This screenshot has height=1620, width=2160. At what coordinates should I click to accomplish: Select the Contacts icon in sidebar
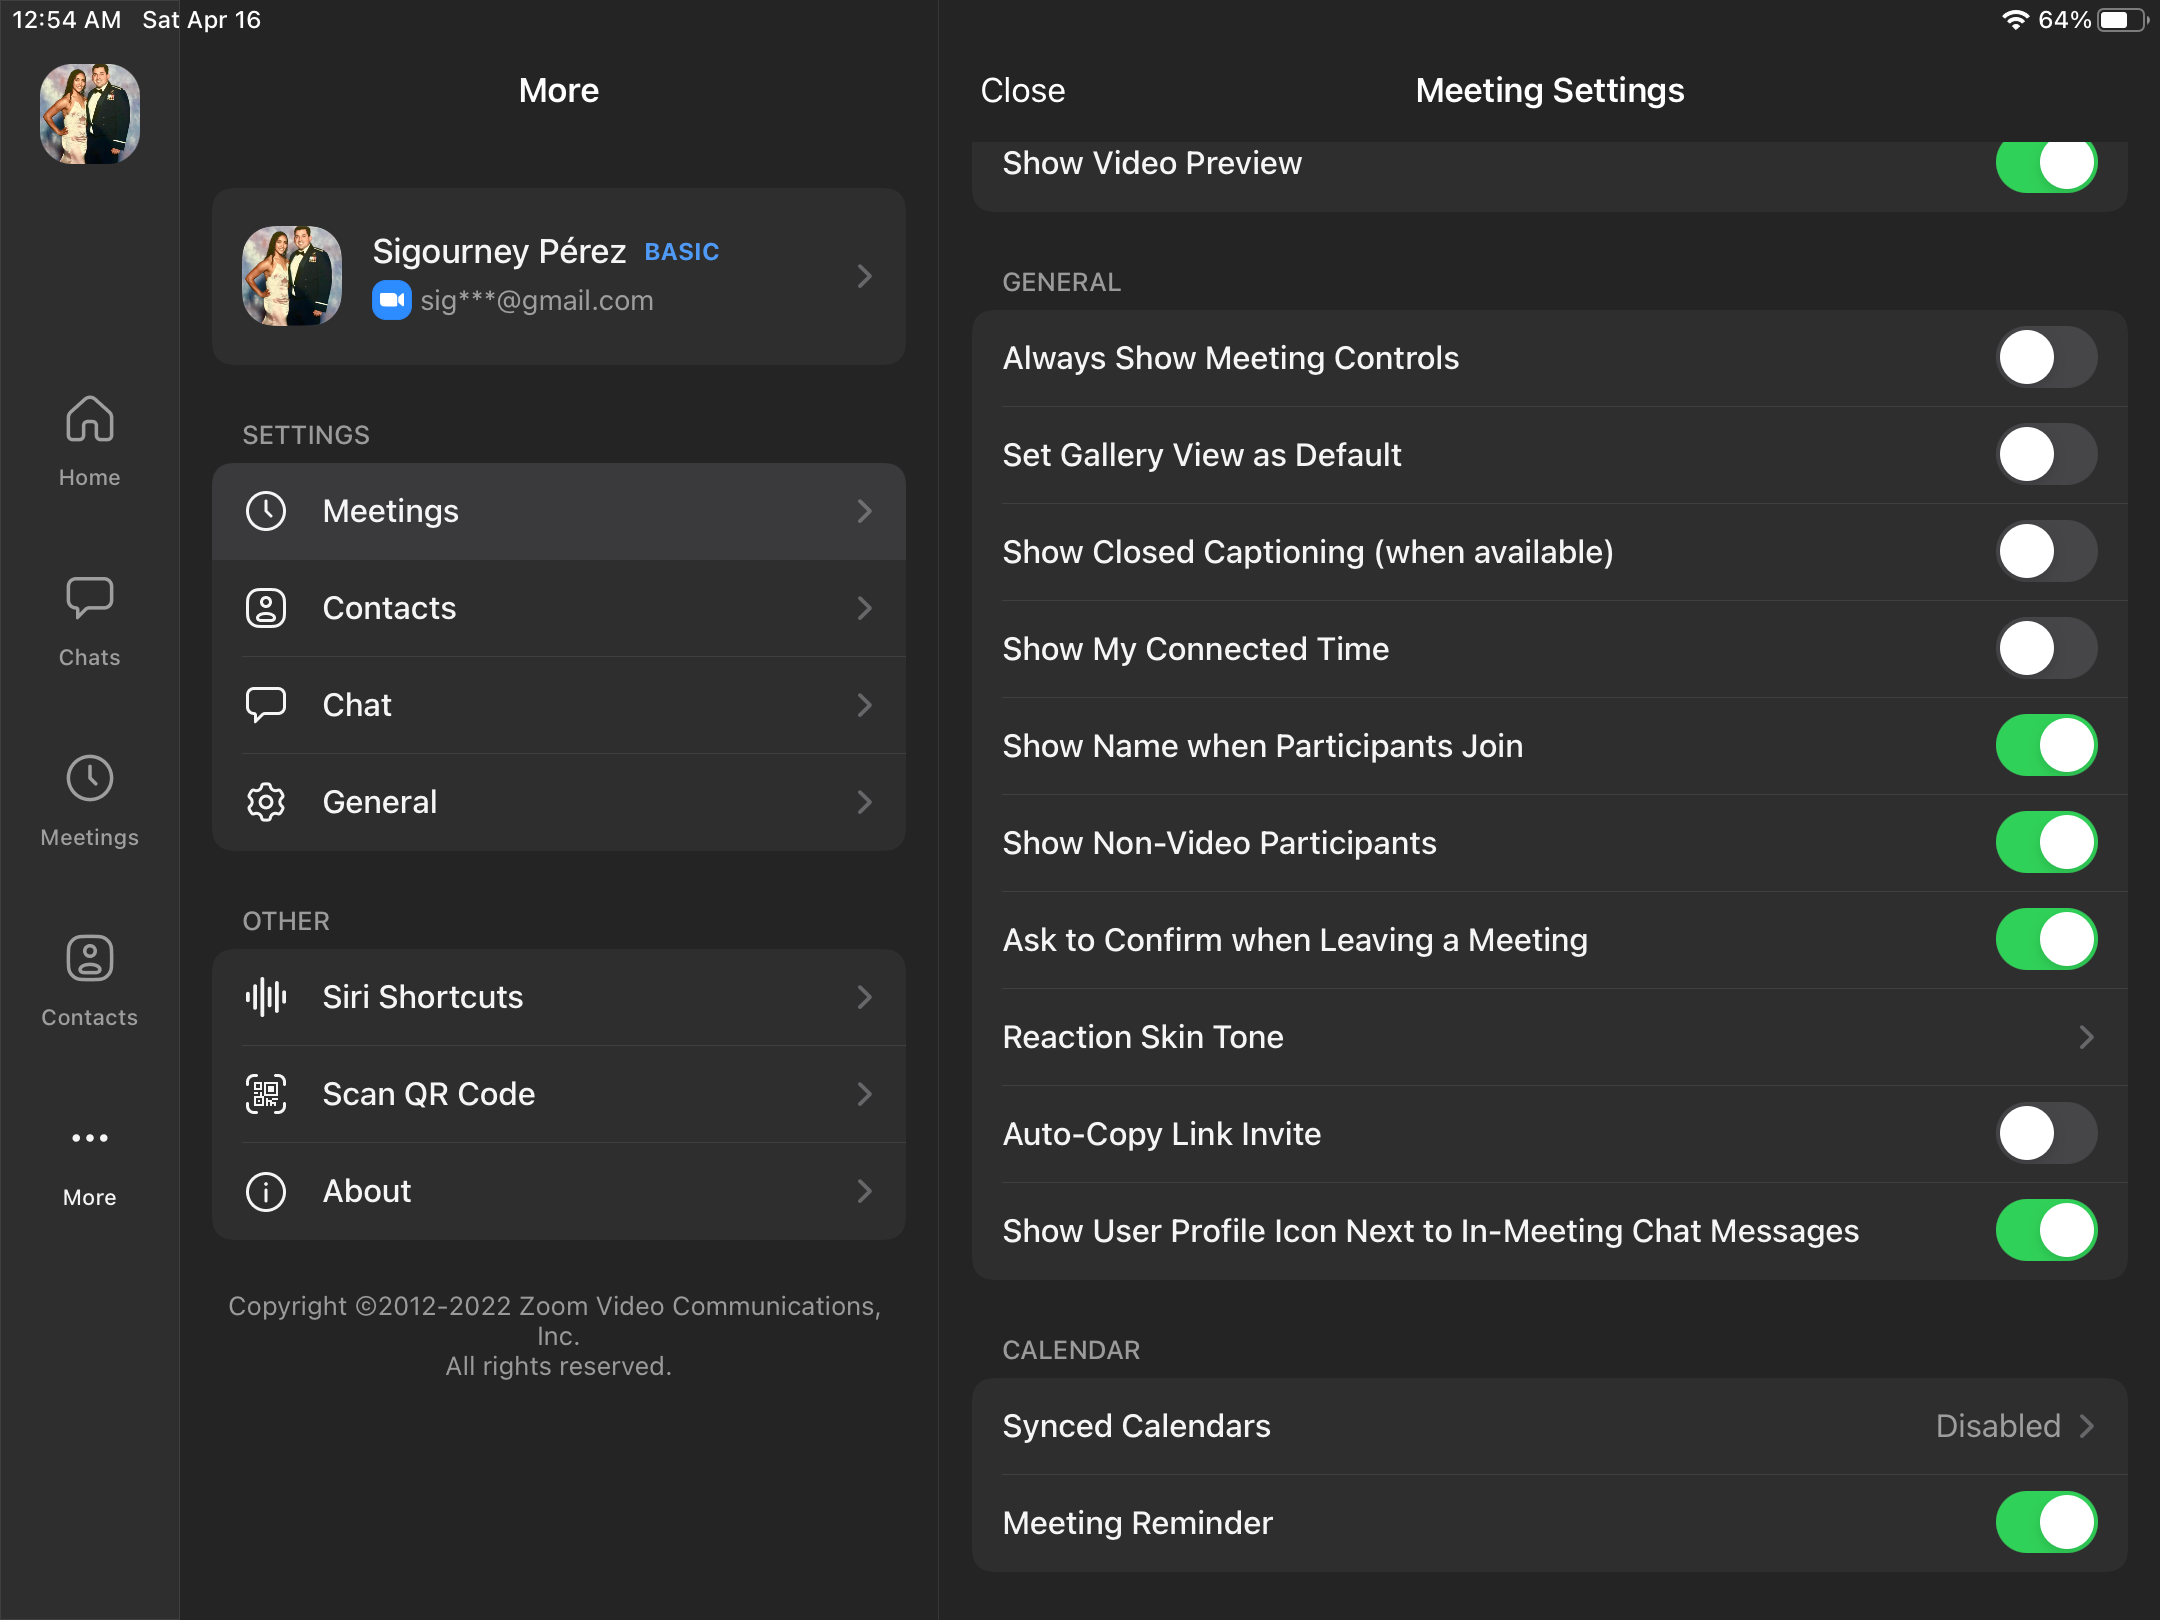(89, 958)
